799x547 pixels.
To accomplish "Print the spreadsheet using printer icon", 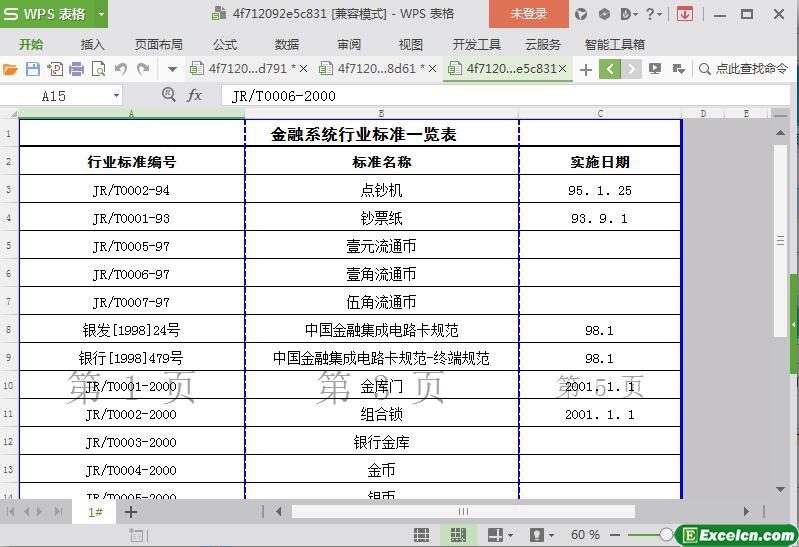I will pos(76,69).
